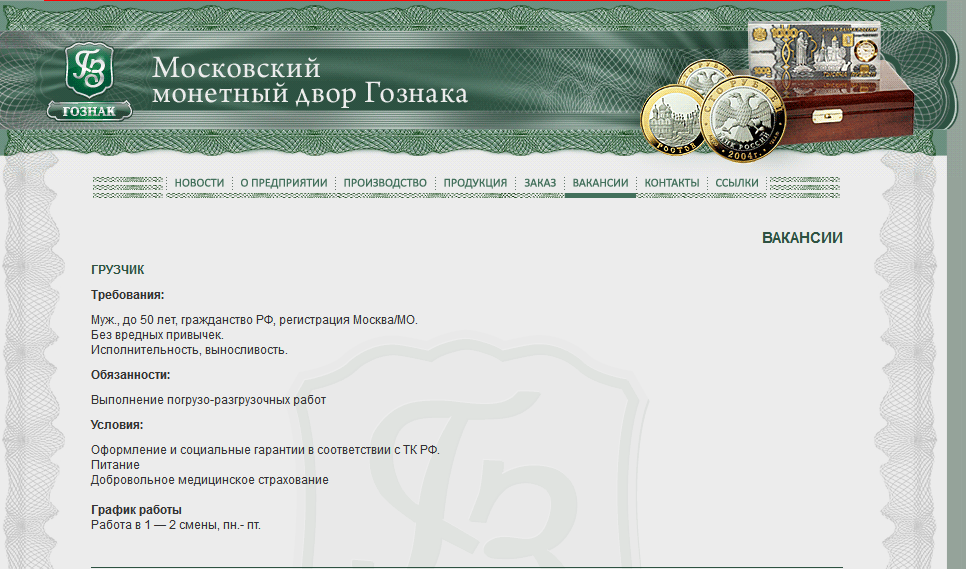Click the Rostov gold-silver coin image
The height and width of the screenshot is (569, 966).
pos(673,120)
